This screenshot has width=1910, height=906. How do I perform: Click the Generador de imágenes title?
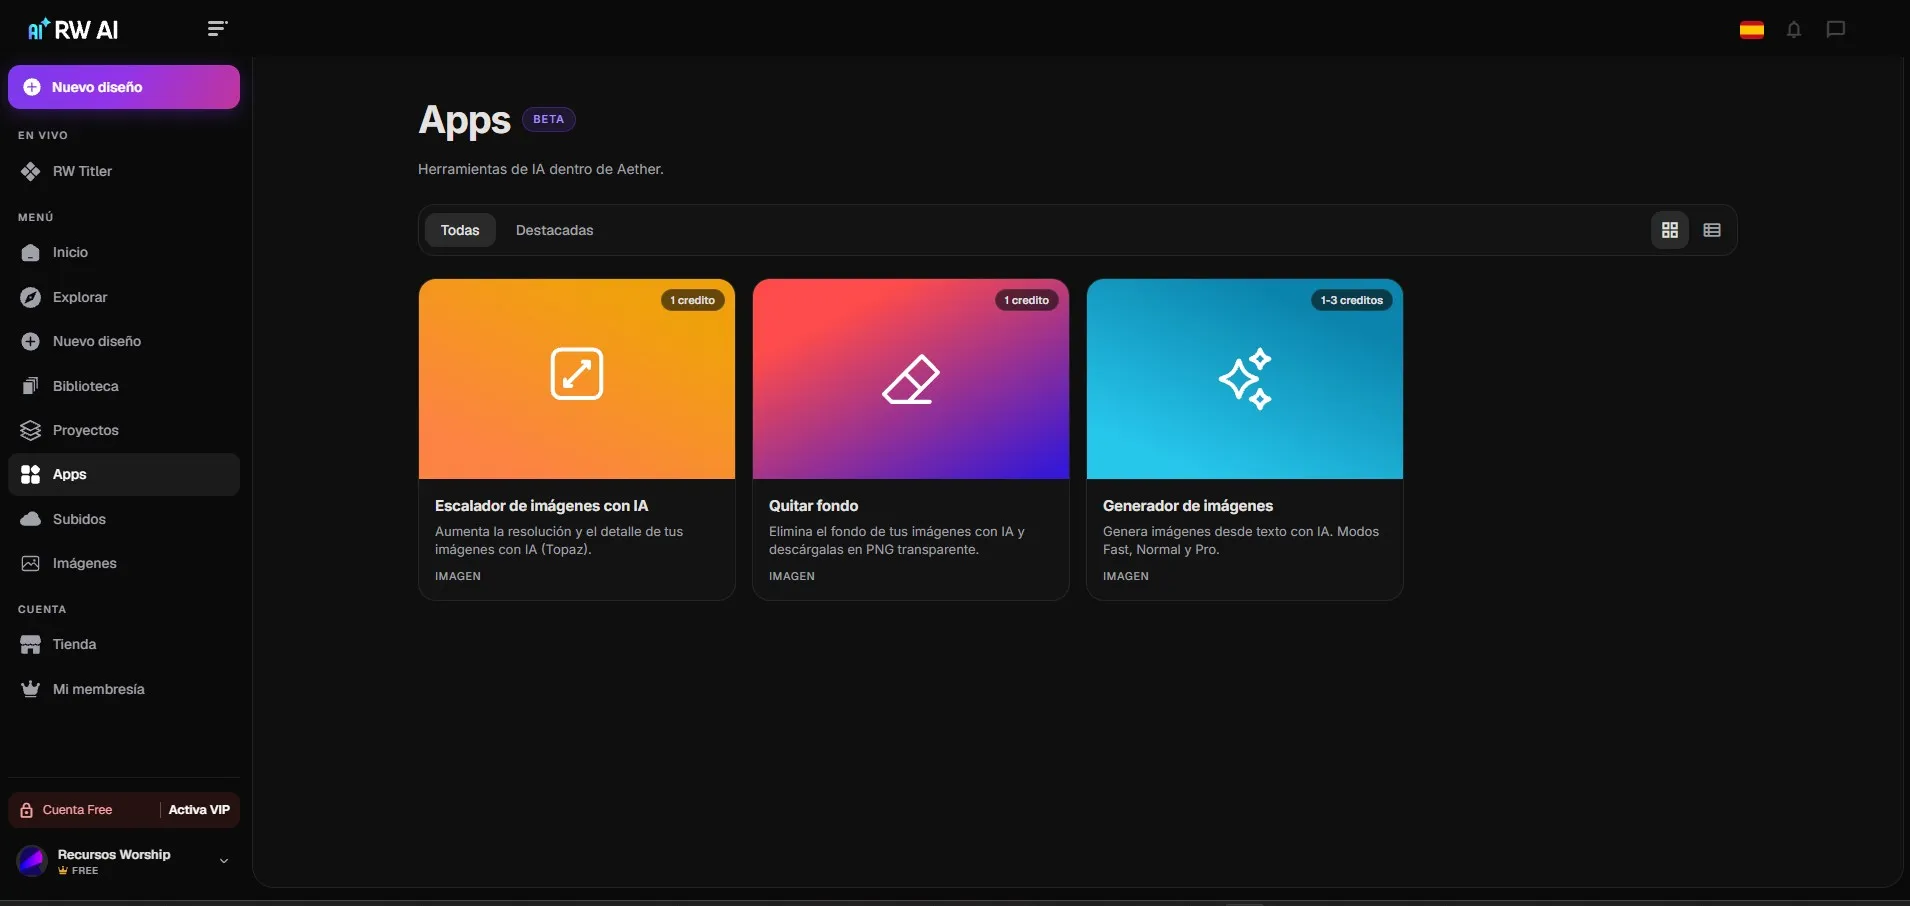click(1188, 506)
